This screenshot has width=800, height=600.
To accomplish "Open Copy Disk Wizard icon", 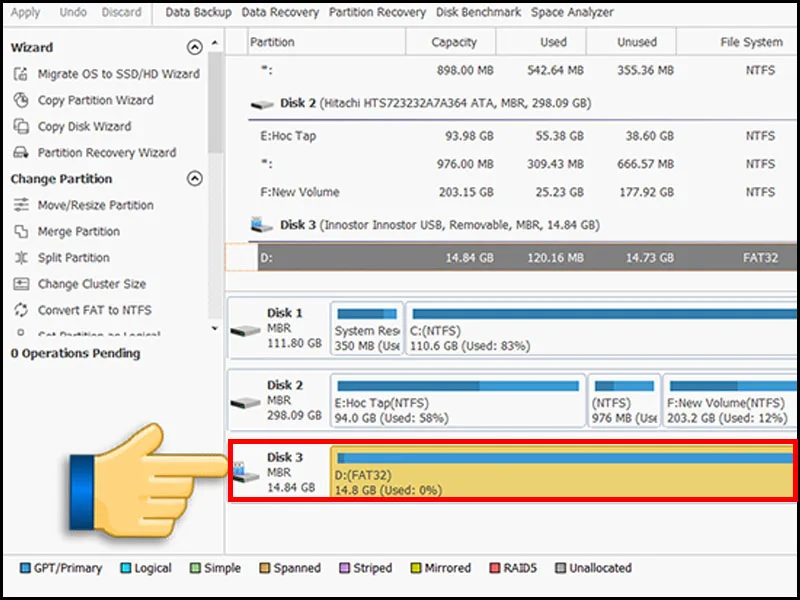I will [x=21, y=126].
